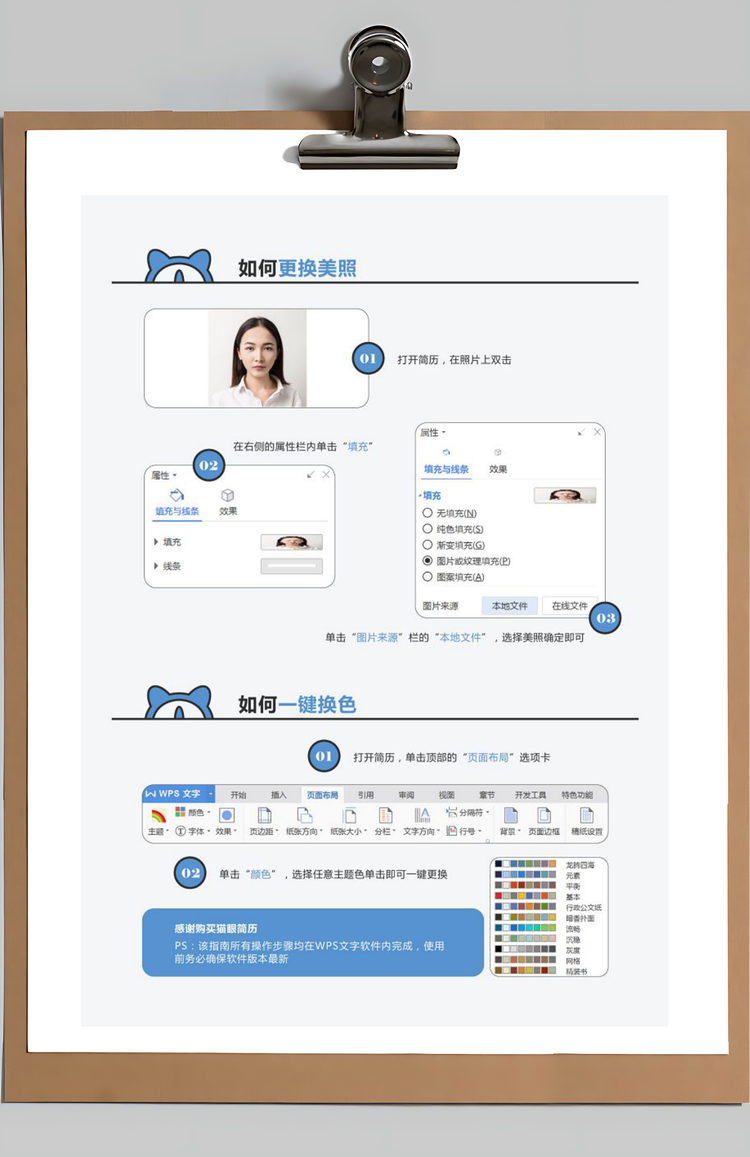Open the WPS 文字 dropdown arrow
750x1157 pixels.
coord(210,794)
